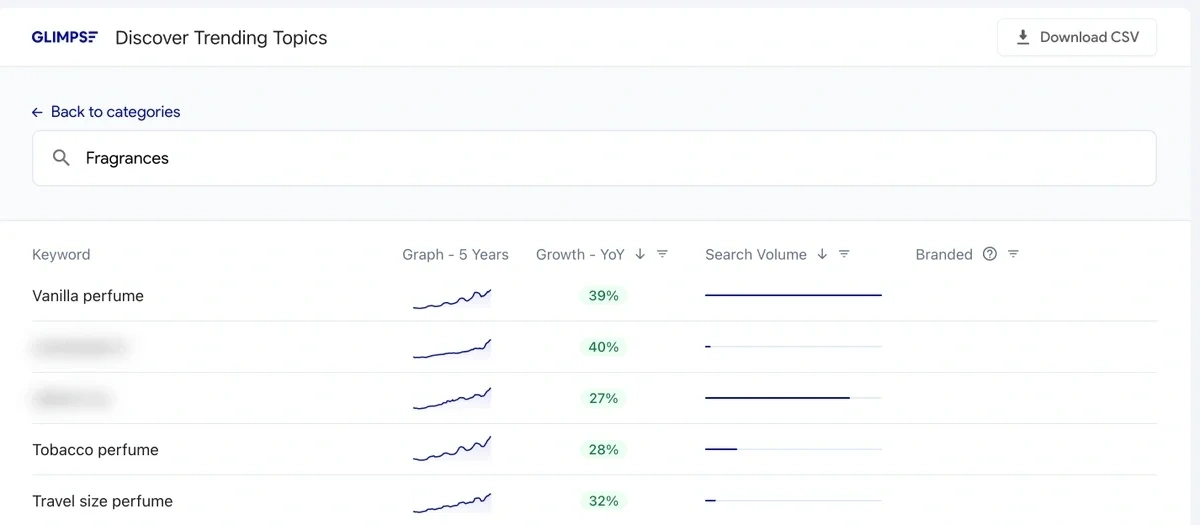Select the Tobacco perfume keyword row
This screenshot has width=1200, height=525.
pos(95,450)
